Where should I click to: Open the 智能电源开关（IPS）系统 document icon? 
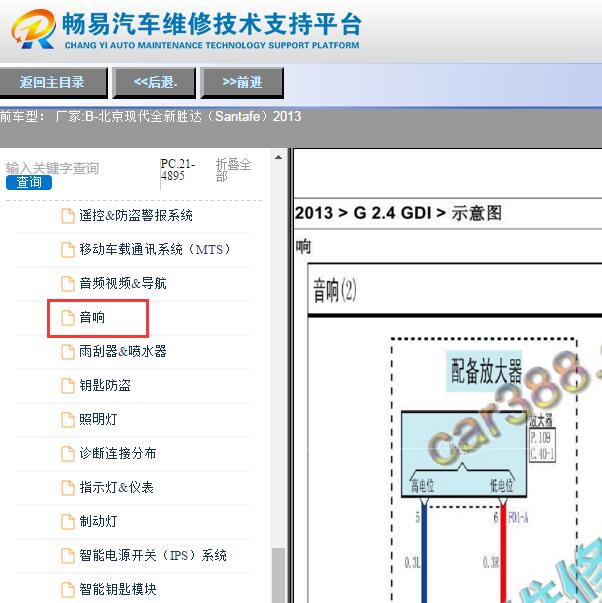(x=68, y=555)
